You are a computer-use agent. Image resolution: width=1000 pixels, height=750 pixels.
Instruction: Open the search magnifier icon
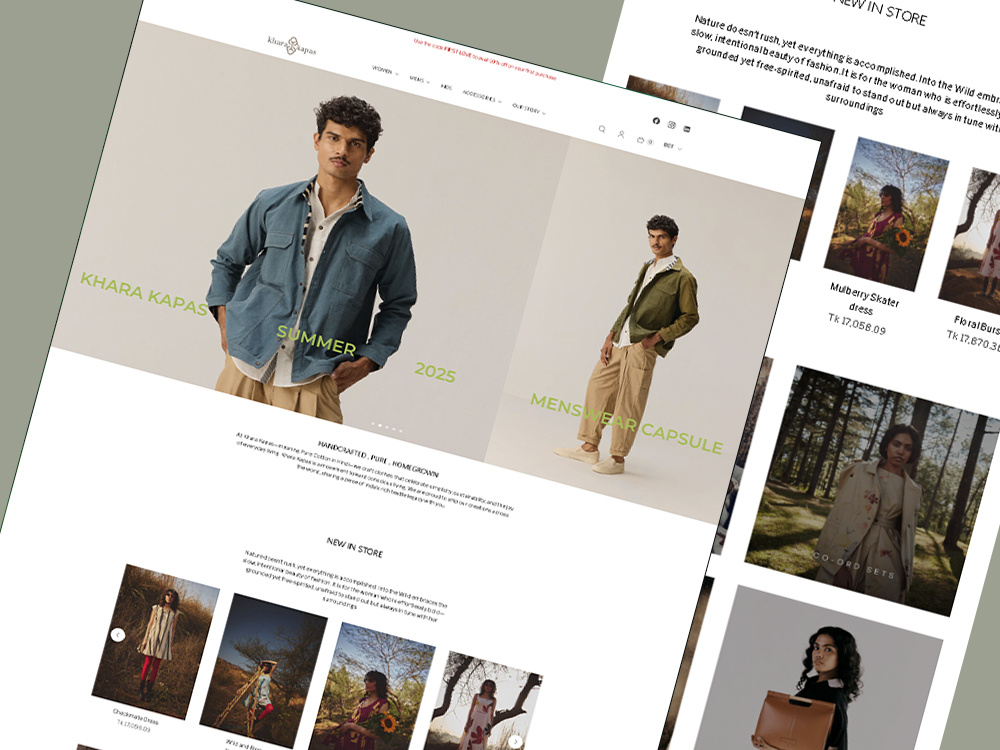click(x=602, y=128)
